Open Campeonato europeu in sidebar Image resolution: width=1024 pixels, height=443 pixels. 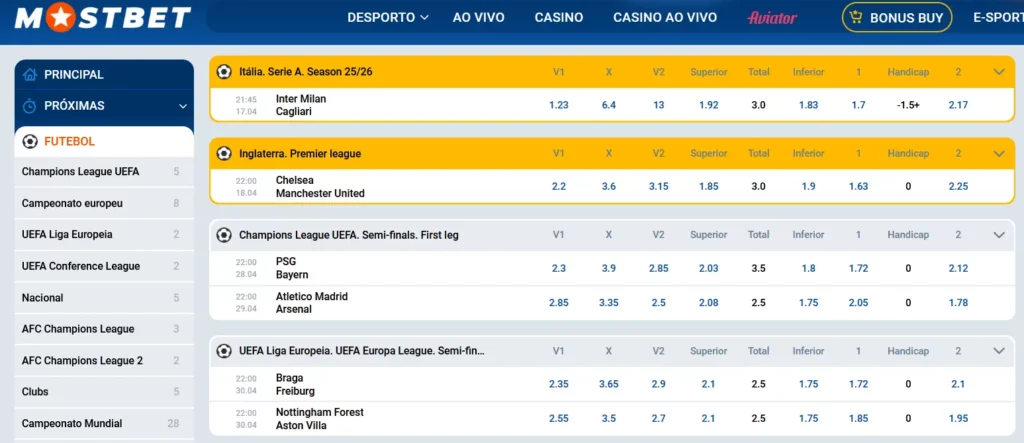pyautogui.click(x=104, y=203)
